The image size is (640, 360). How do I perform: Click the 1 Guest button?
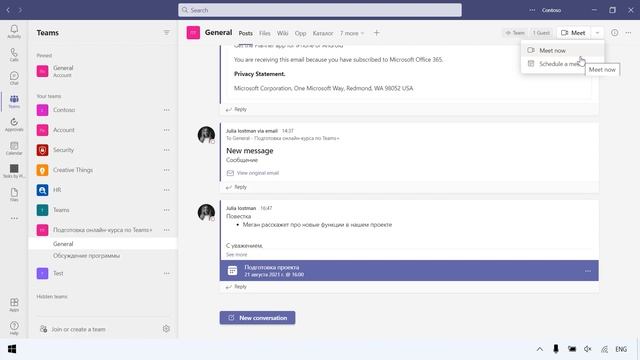tap(541, 33)
